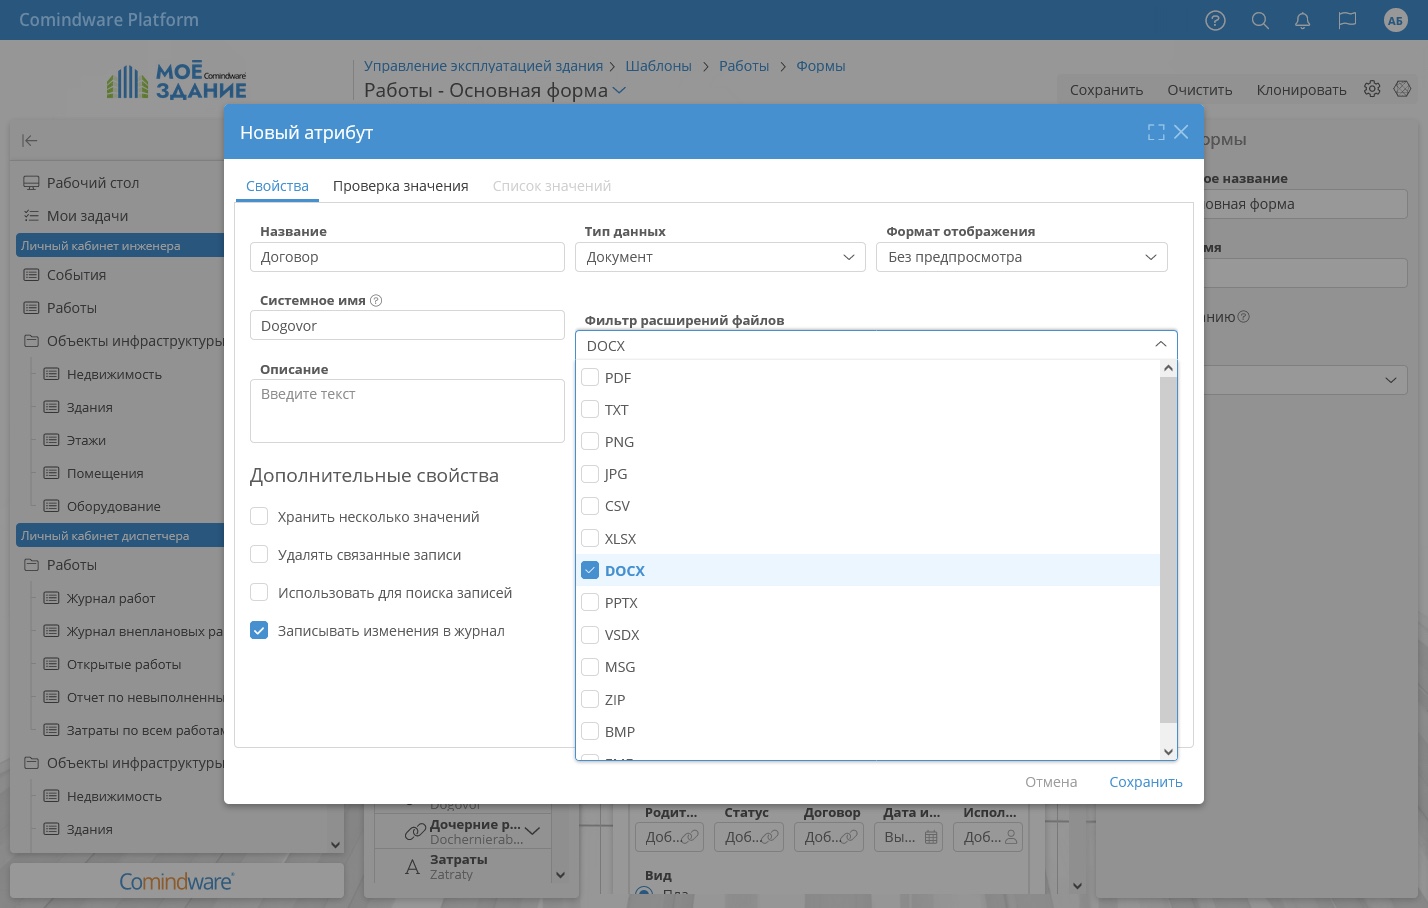
Task: Open the Шаблоны breadcrumb link
Action: [x=658, y=66]
